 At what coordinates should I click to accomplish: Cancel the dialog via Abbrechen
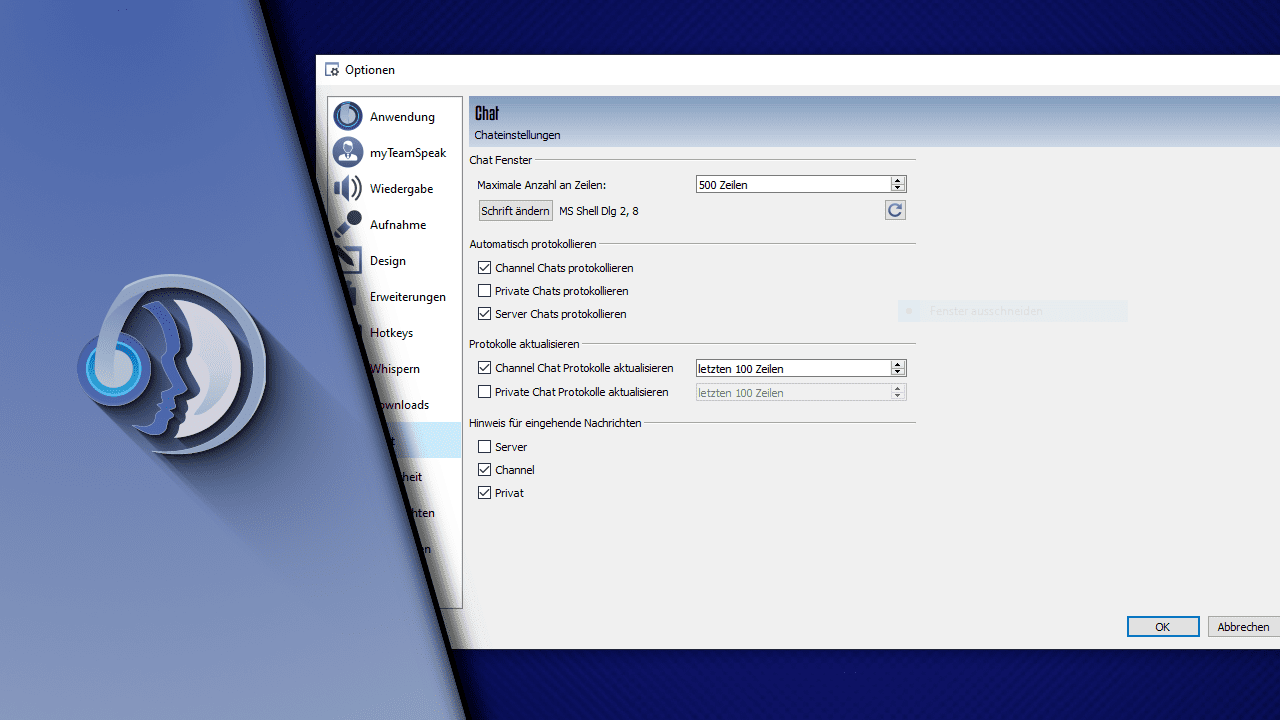(1243, 626)
